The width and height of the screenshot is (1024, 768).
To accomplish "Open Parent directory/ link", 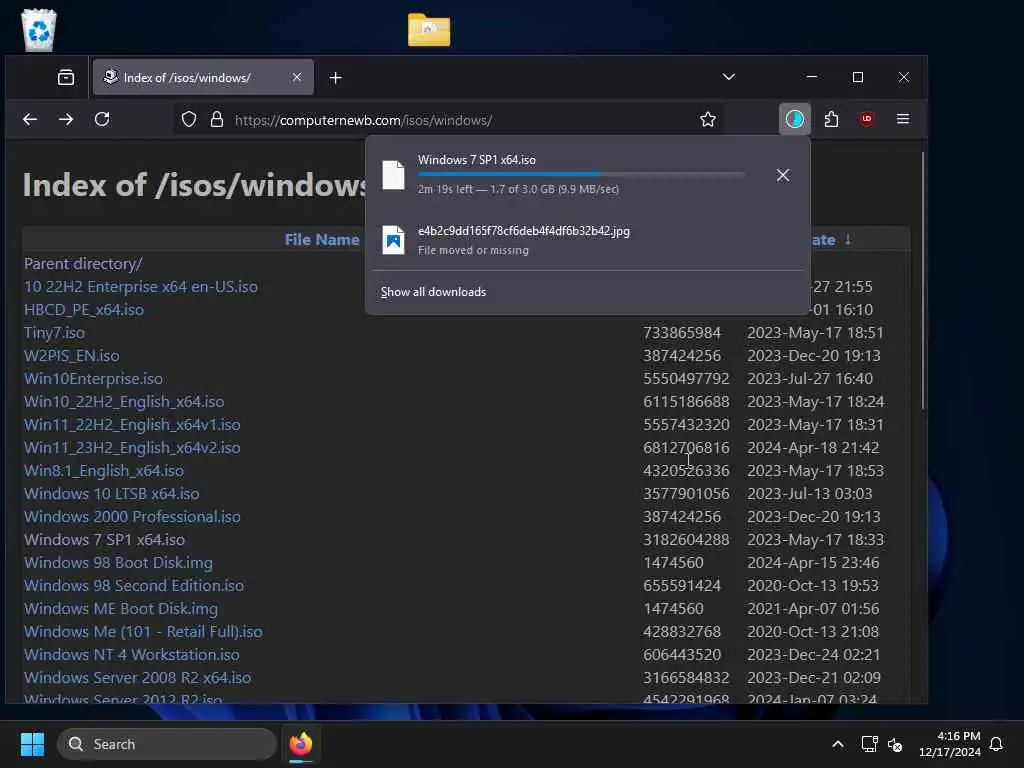I will point(83,263).
